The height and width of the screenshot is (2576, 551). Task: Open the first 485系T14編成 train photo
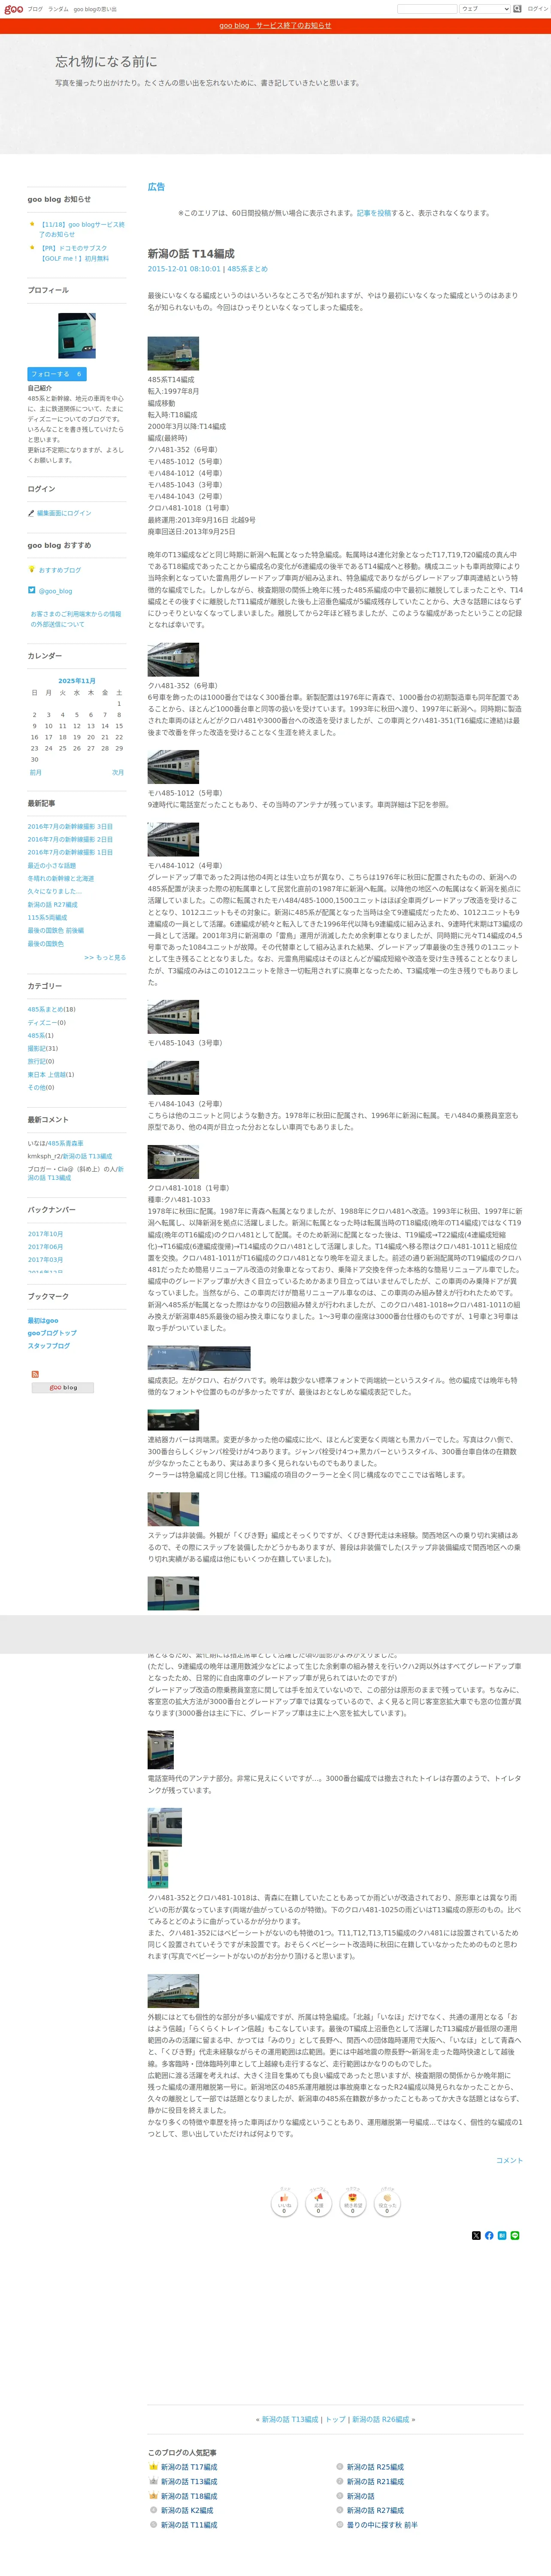point(173,353)
